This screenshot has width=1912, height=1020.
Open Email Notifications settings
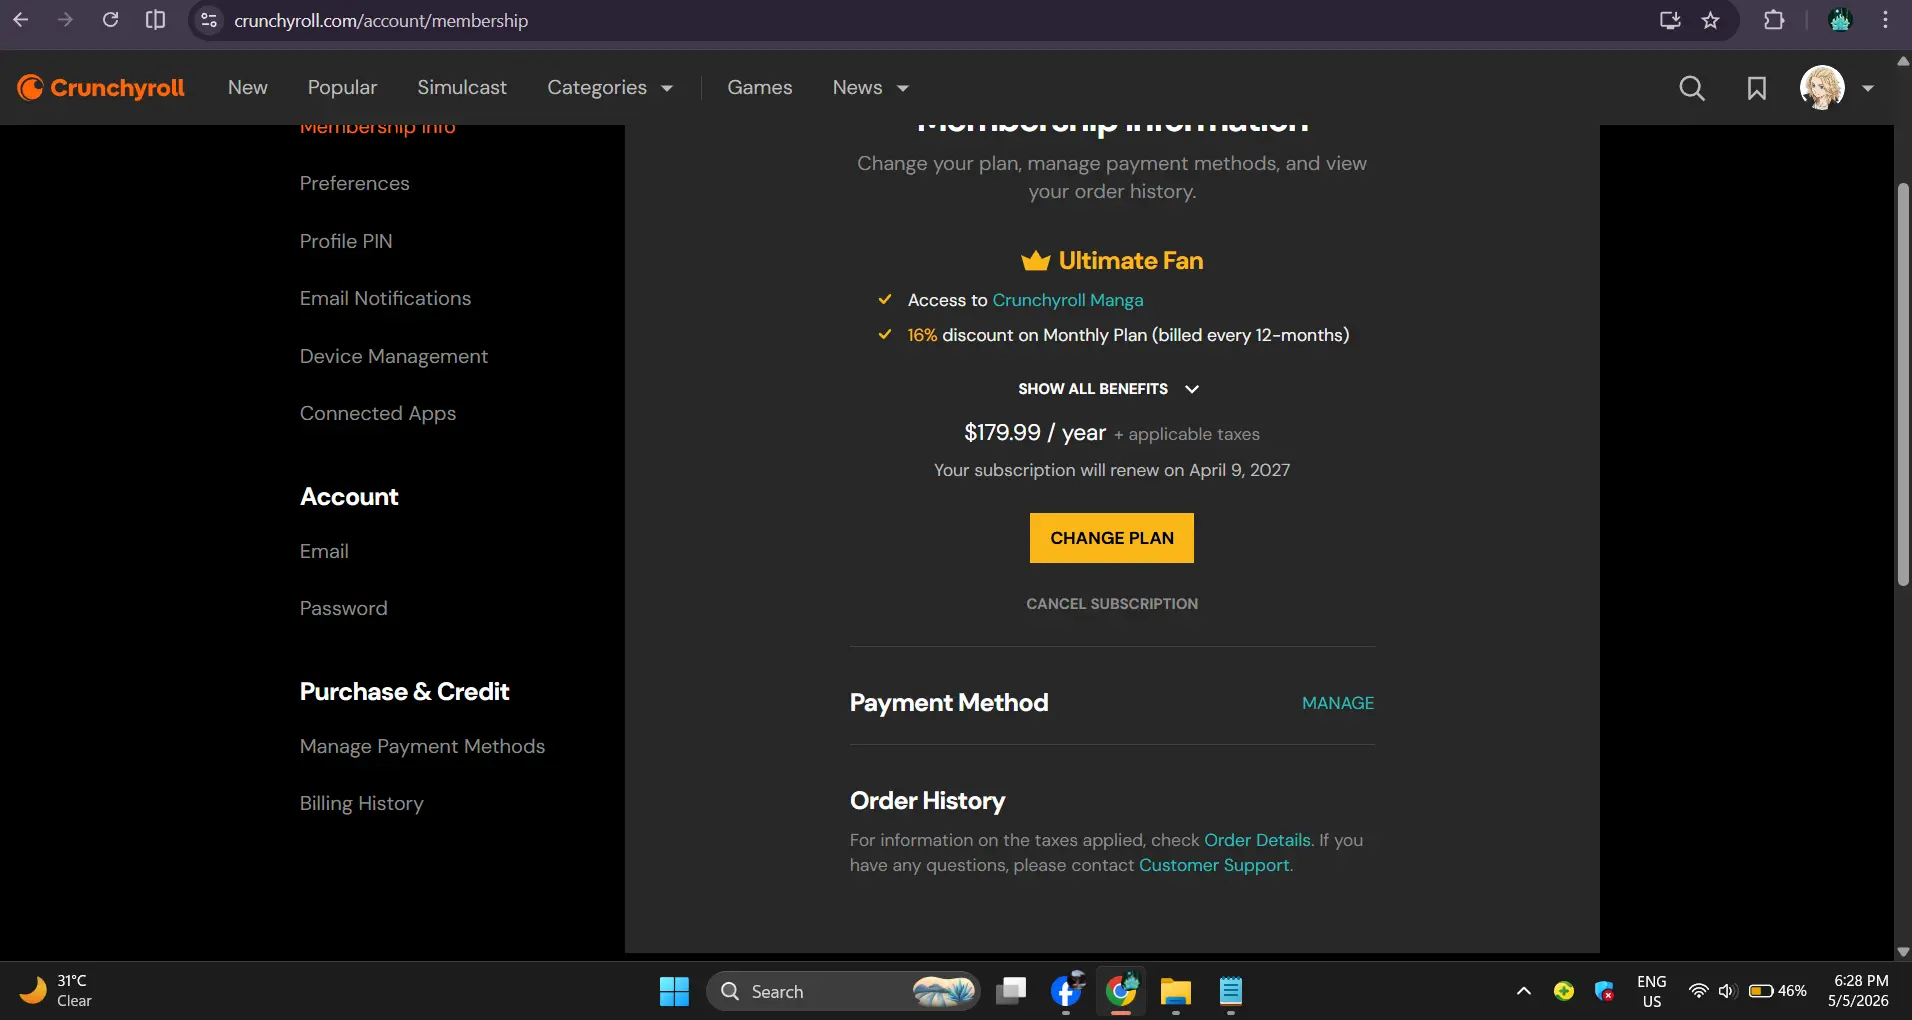coord(385,298)
